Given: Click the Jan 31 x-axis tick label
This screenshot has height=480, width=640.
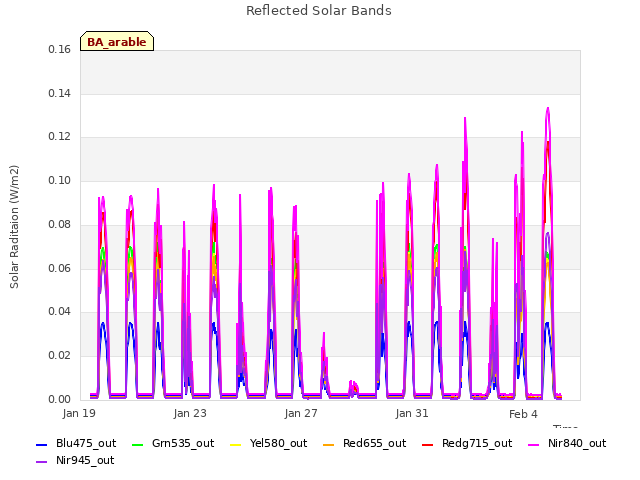Looking at the screenshot, I should [x=412, y=413].
